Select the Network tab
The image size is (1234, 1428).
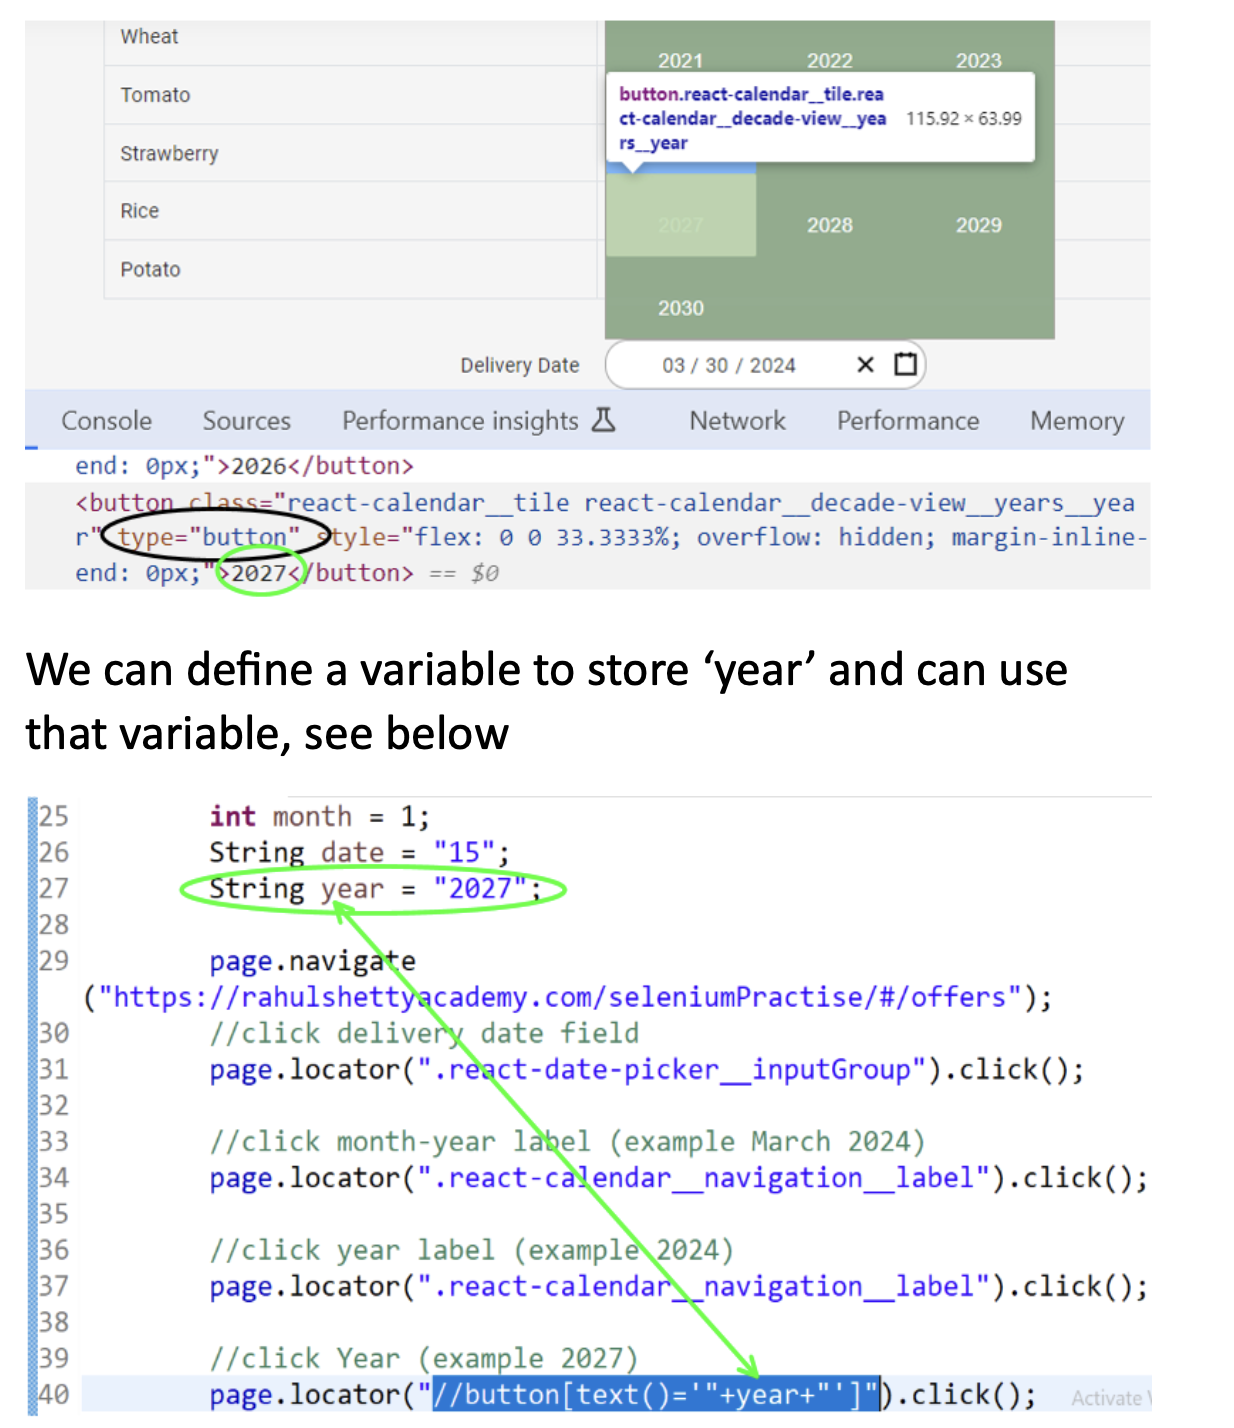[737, 421]
